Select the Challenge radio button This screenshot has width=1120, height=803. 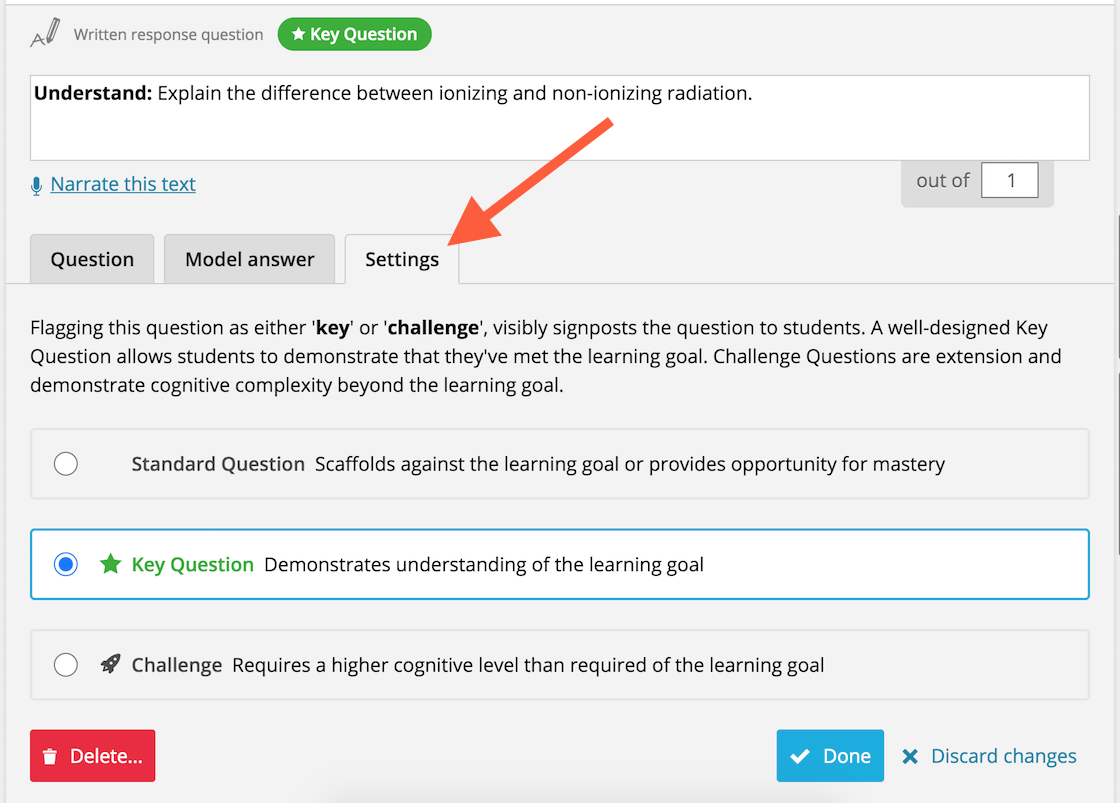(66, 664)
